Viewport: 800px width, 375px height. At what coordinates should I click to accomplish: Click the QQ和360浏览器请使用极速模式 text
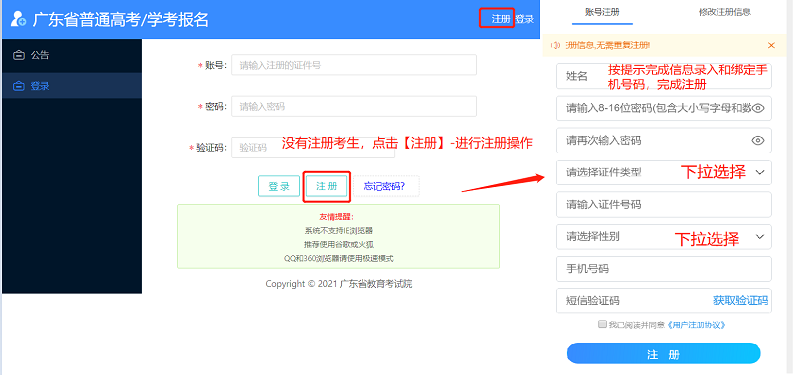(338, 258)
